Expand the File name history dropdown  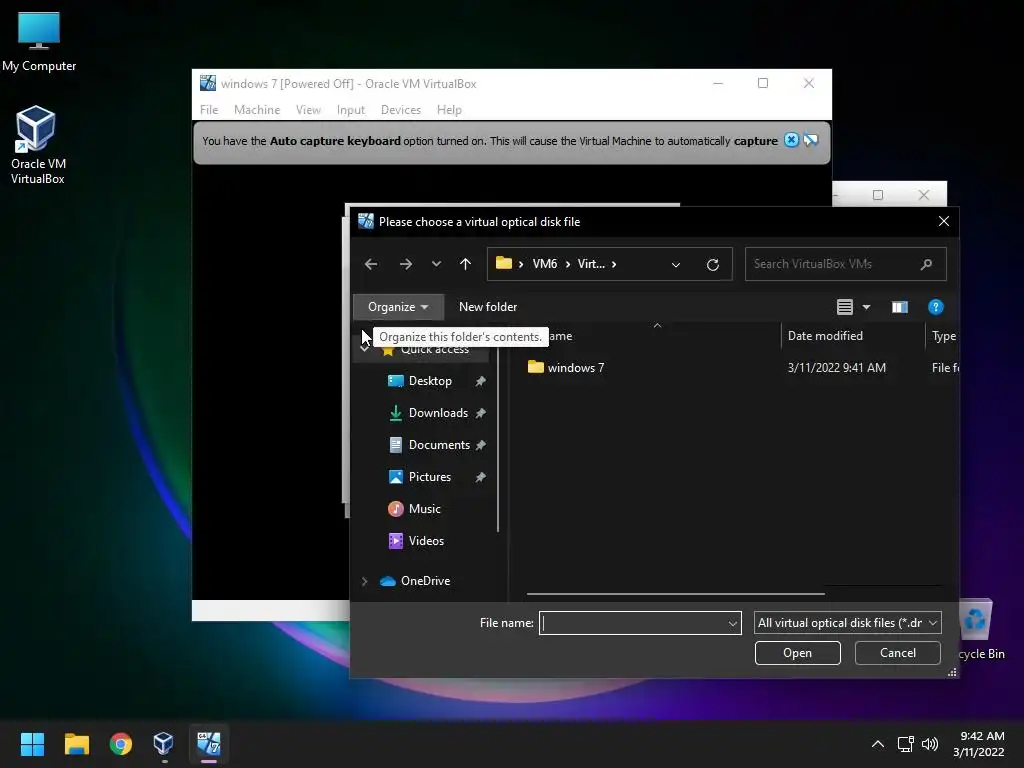[x=733, y=623]
